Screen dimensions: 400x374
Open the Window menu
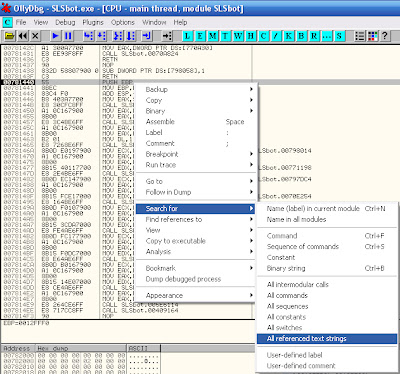click(x=154, y=22)
